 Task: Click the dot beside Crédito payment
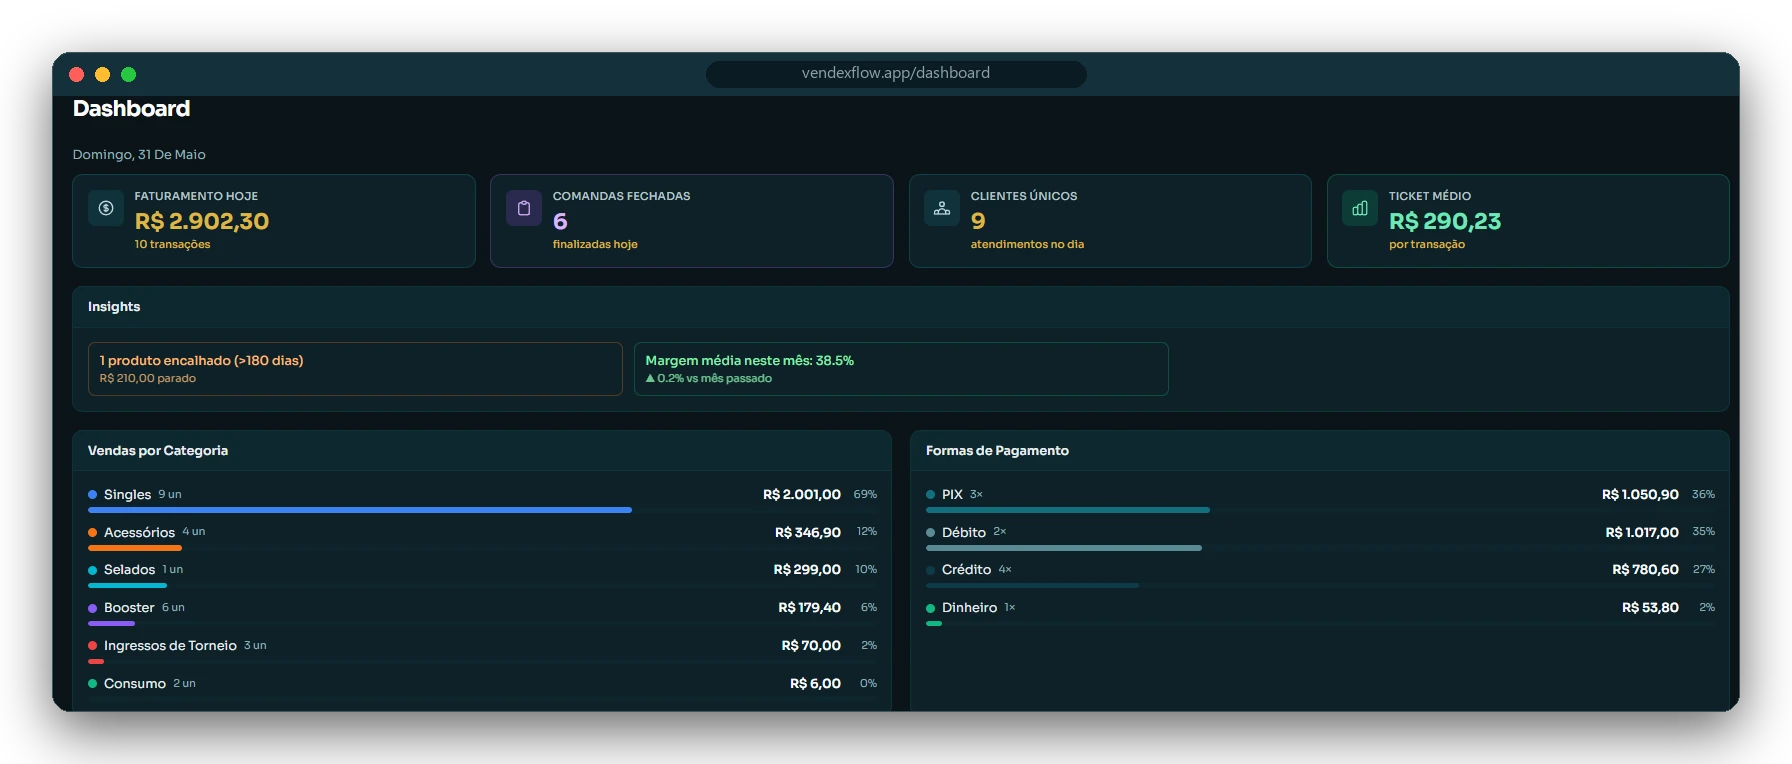click(x=930, y=570)
